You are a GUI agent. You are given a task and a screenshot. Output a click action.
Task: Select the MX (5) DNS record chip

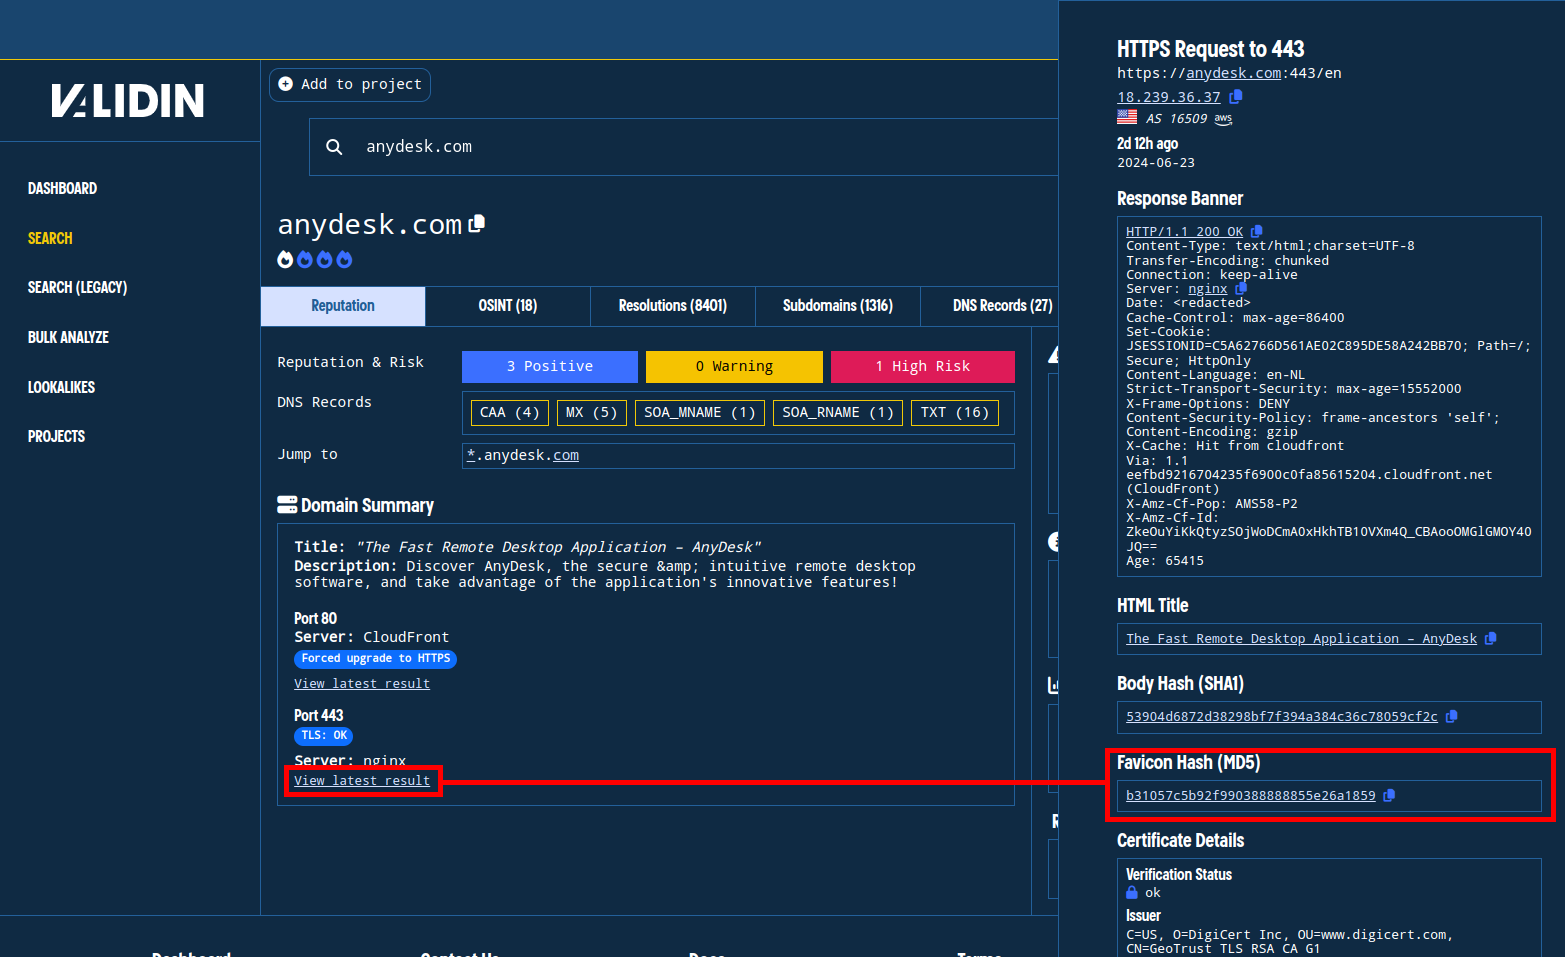(x=592, y=413)
